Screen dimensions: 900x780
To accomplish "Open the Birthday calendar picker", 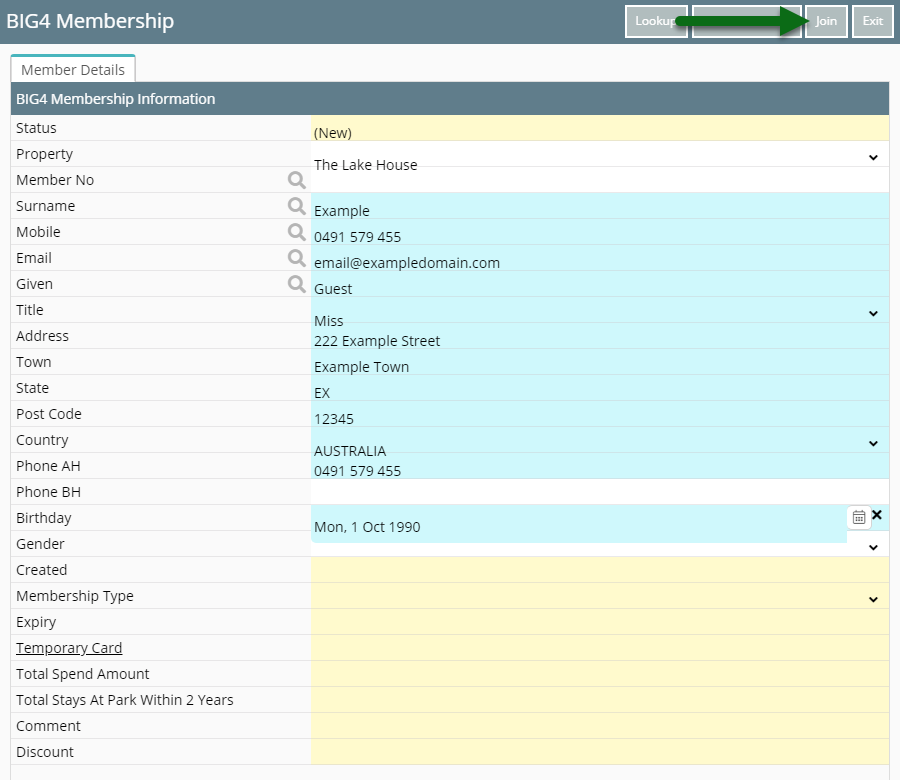I will pos(859,518).
